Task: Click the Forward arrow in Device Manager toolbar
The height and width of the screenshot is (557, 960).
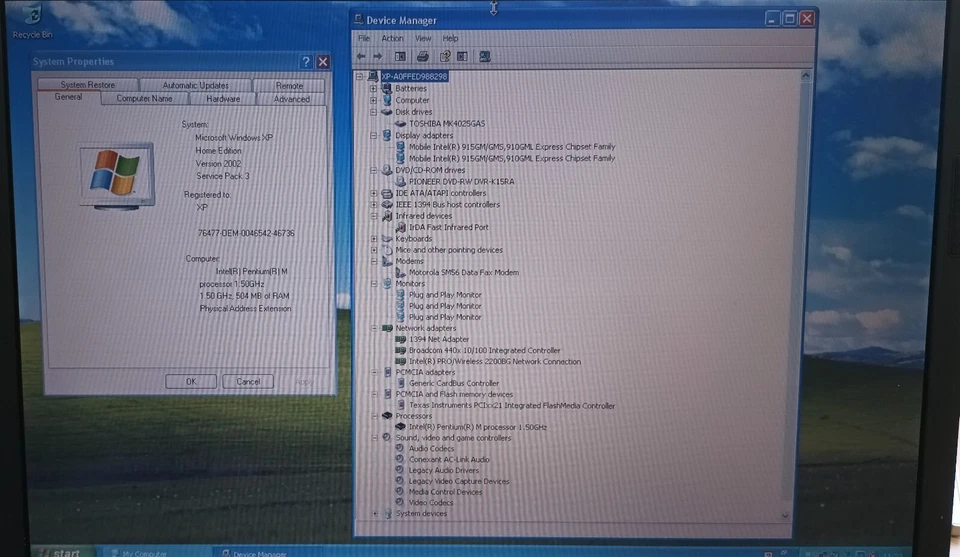Action: pyautogui.click(x=378, y=56)
